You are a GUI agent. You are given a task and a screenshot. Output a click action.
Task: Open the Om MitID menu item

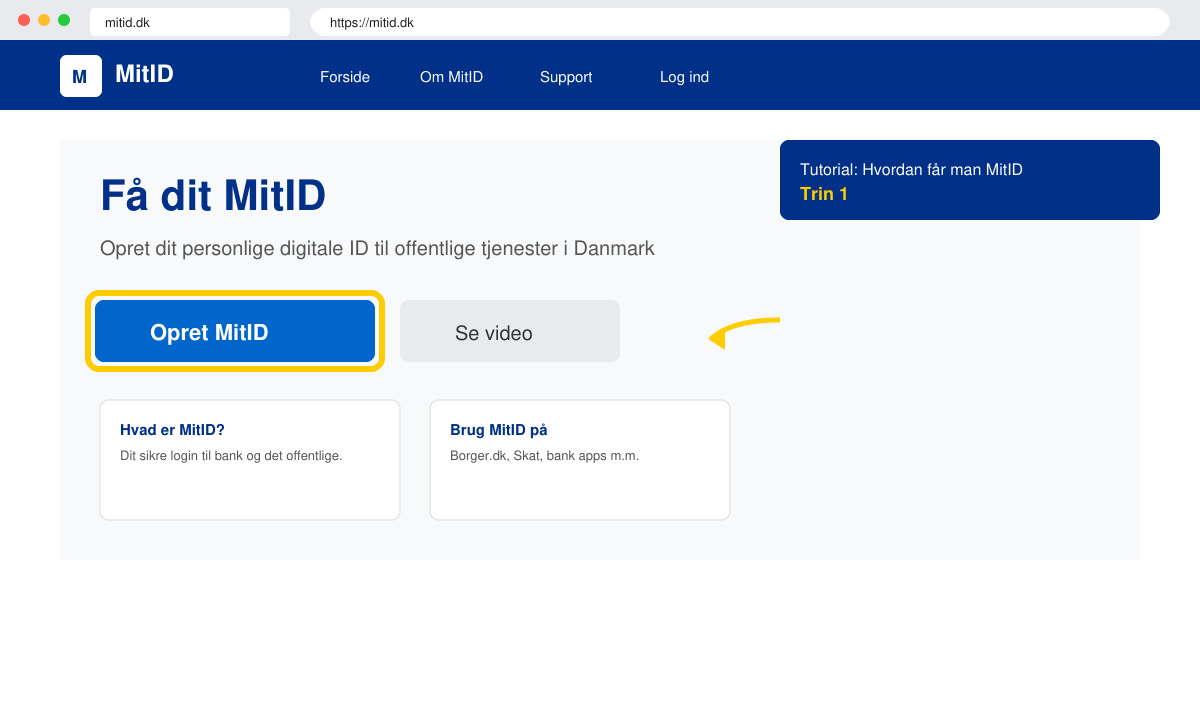451,77
